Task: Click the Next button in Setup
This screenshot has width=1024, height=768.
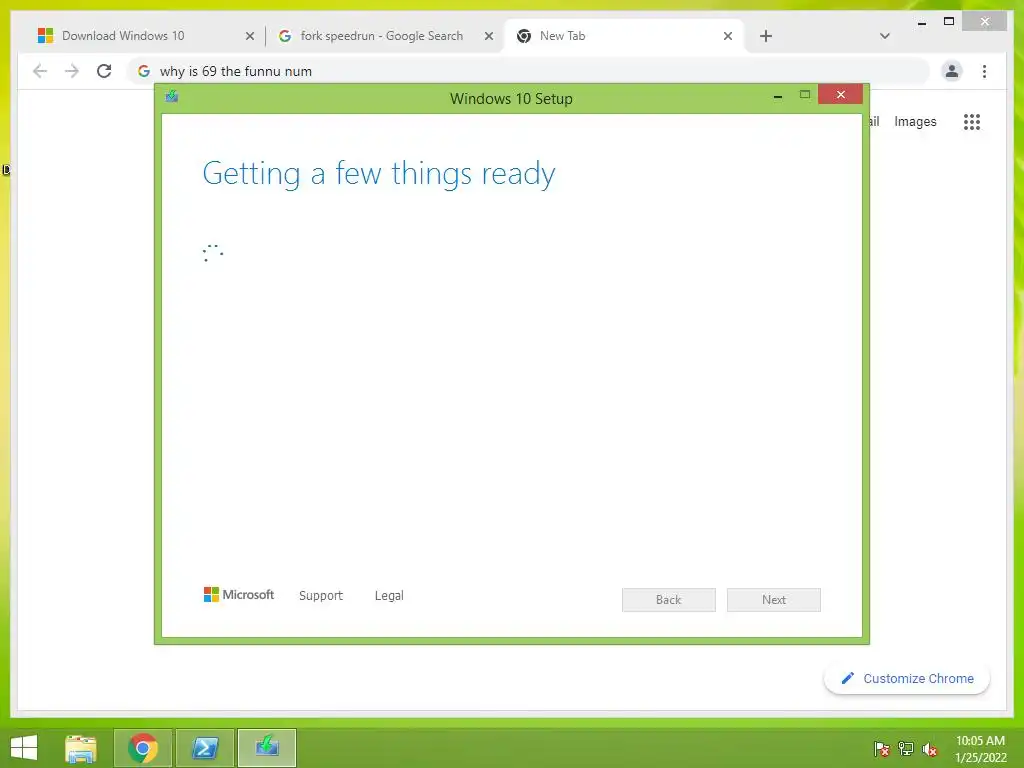Action: [774, 600]
